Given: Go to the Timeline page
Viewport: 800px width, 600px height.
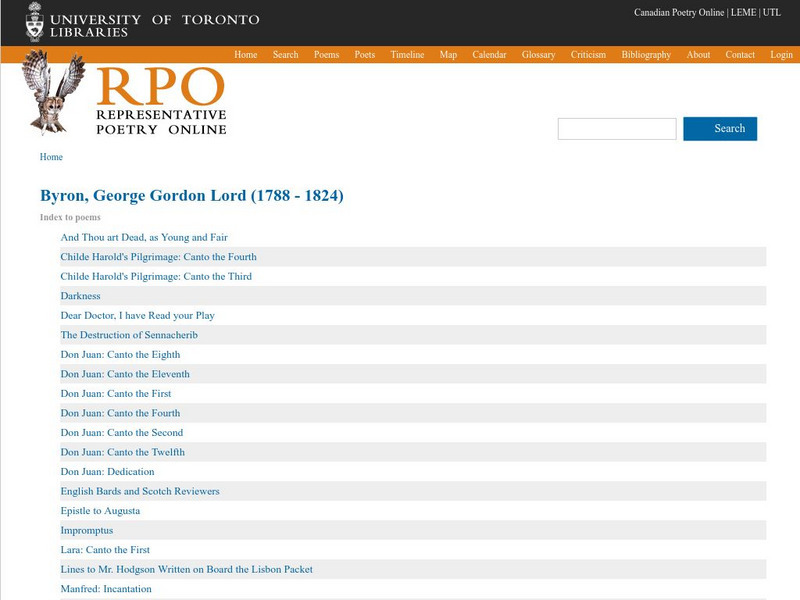Looking at the screenshot, I should [x=407, y=55].
